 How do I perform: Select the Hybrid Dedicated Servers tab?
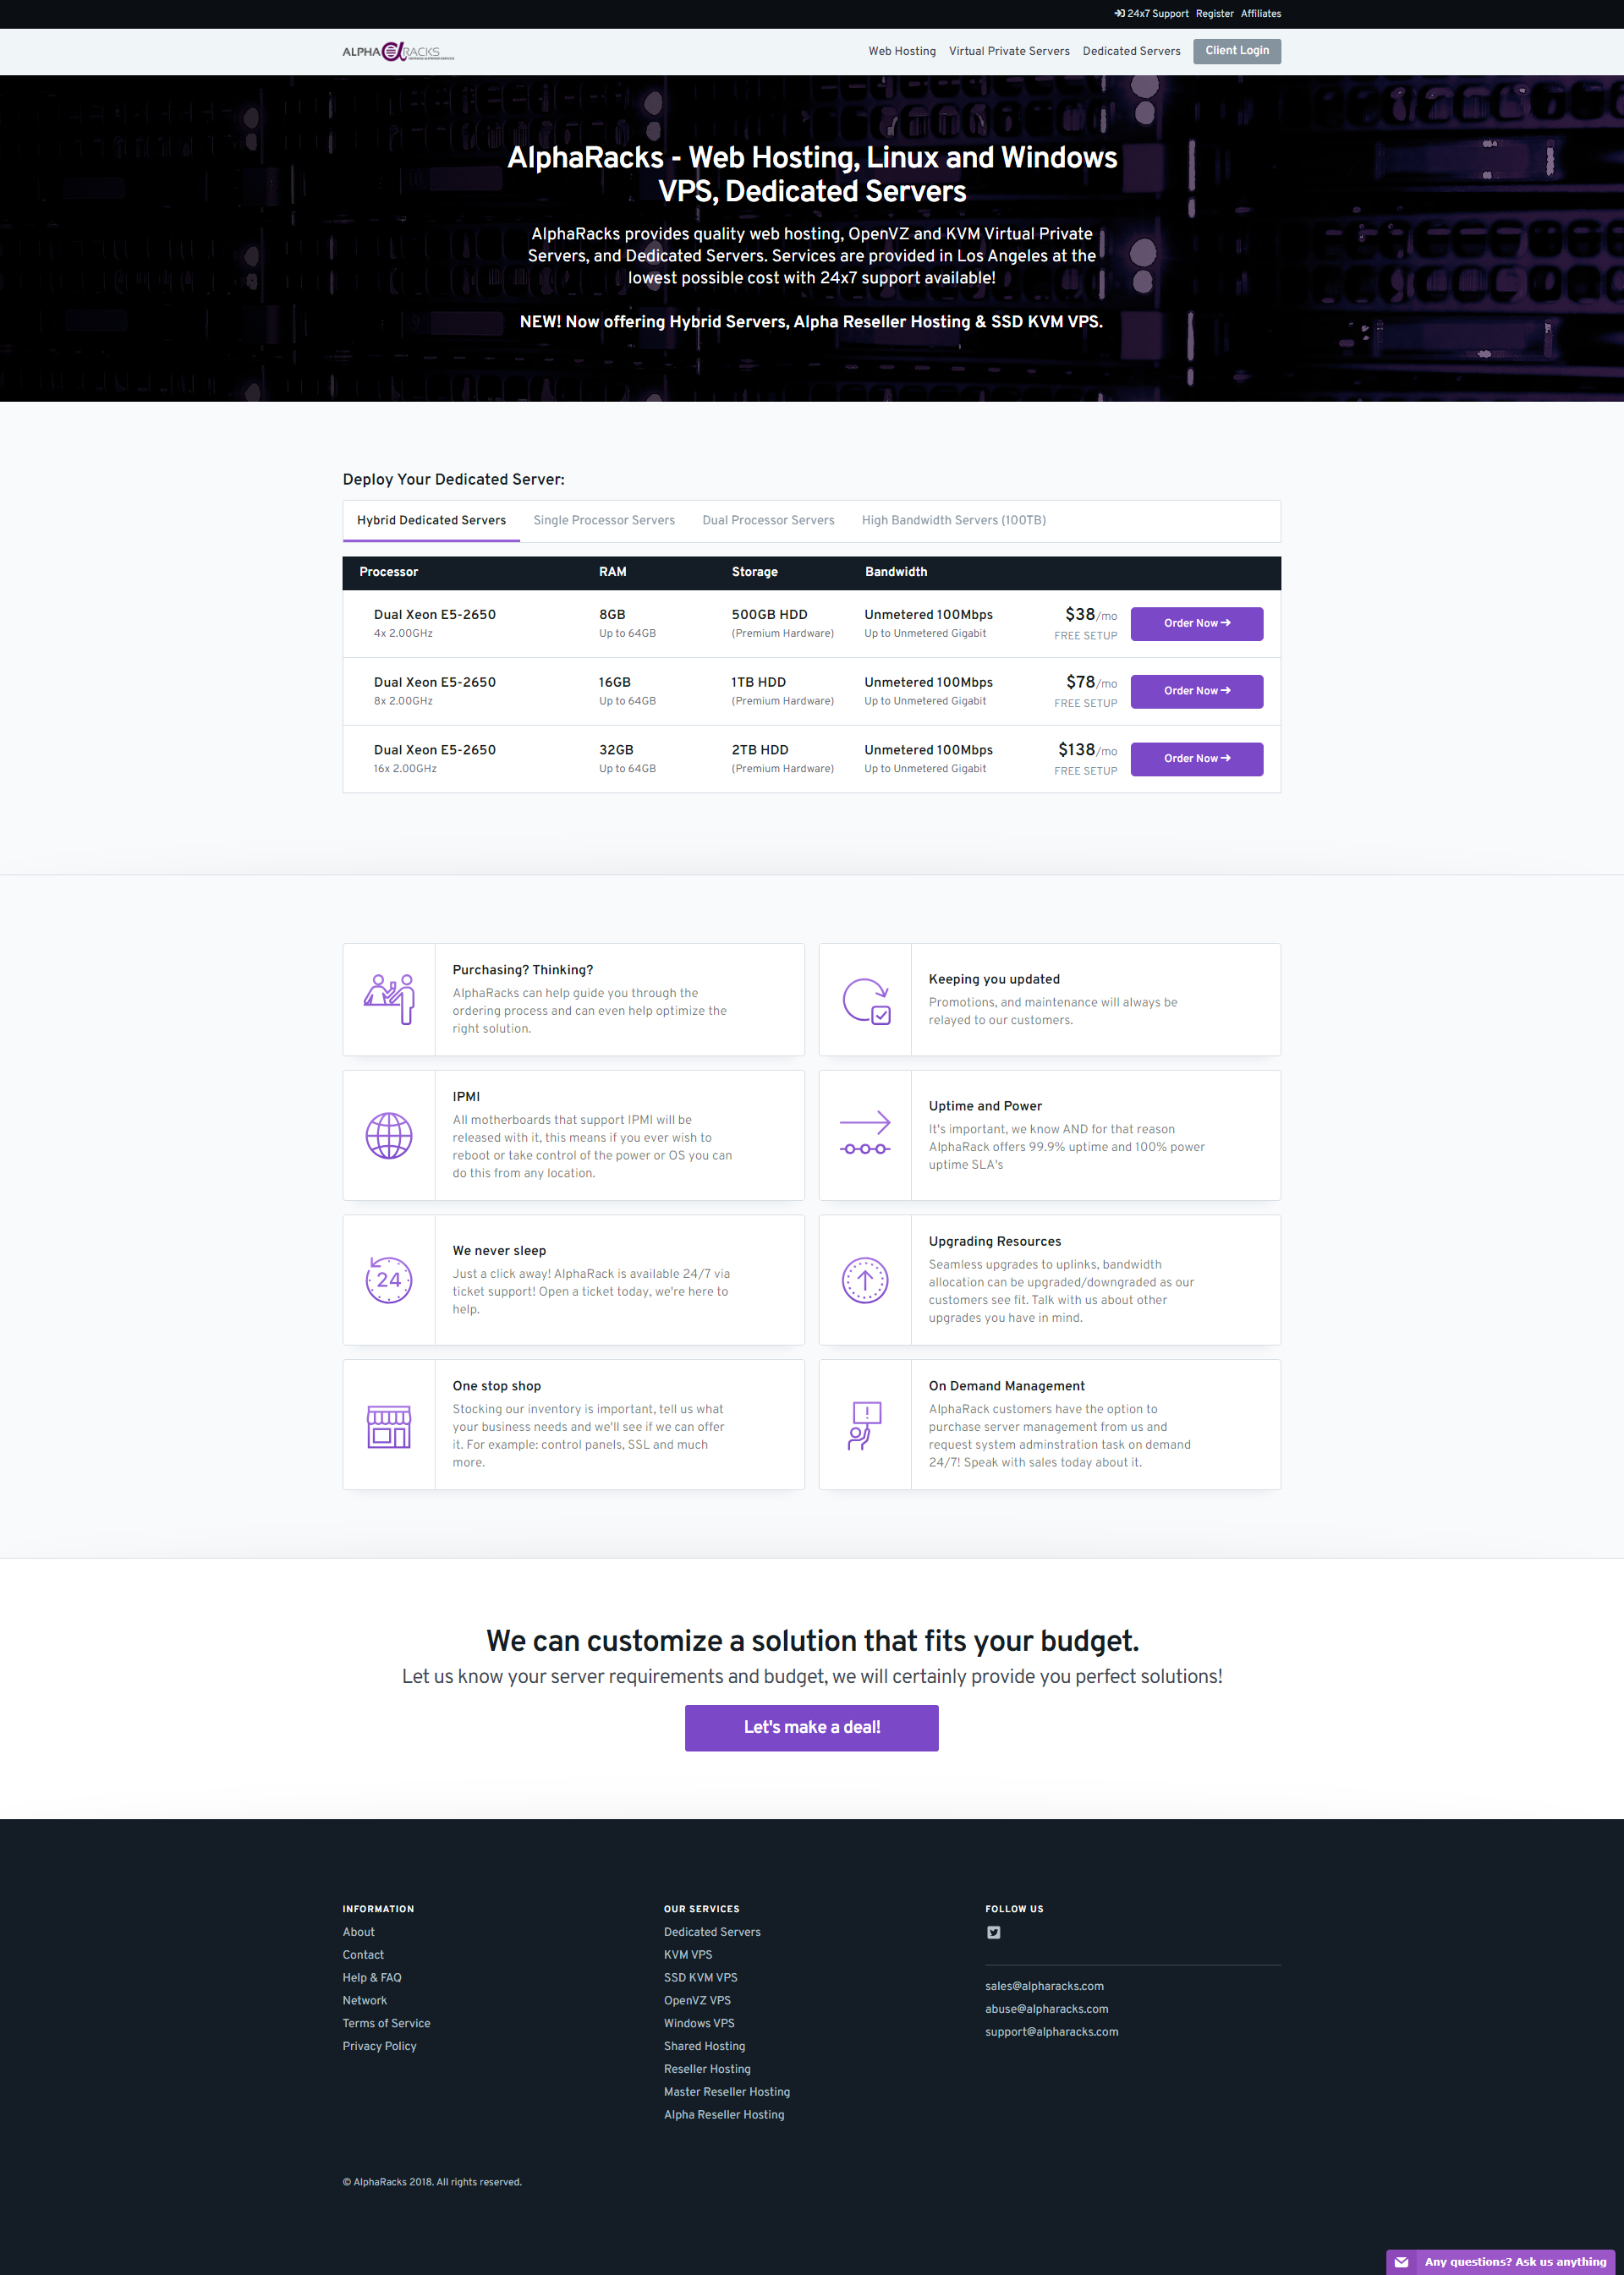(x=431, y=520)
